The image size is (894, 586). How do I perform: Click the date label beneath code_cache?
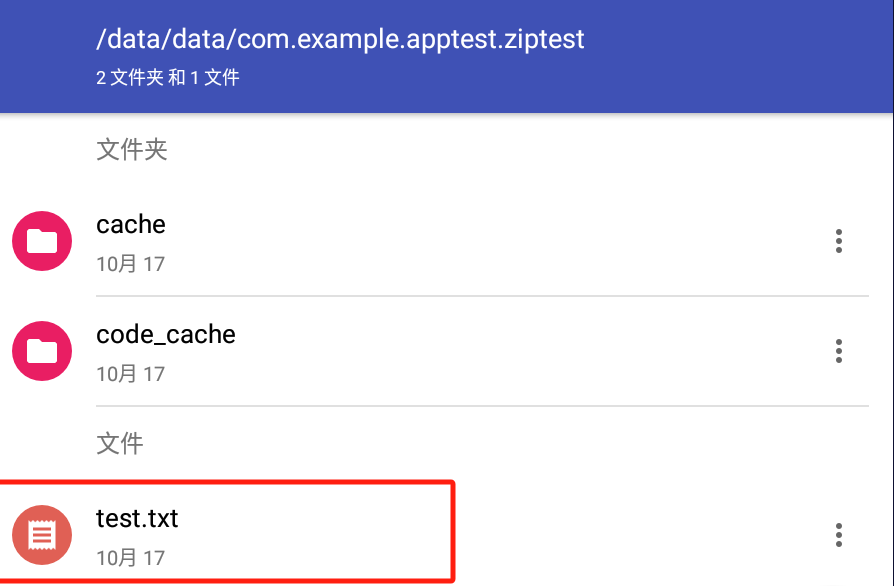131,375
